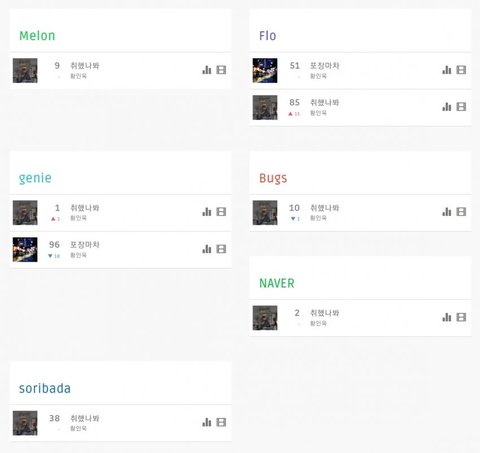Open the Flo chart heading
The image size is (480, 453).
pos(268,36)
